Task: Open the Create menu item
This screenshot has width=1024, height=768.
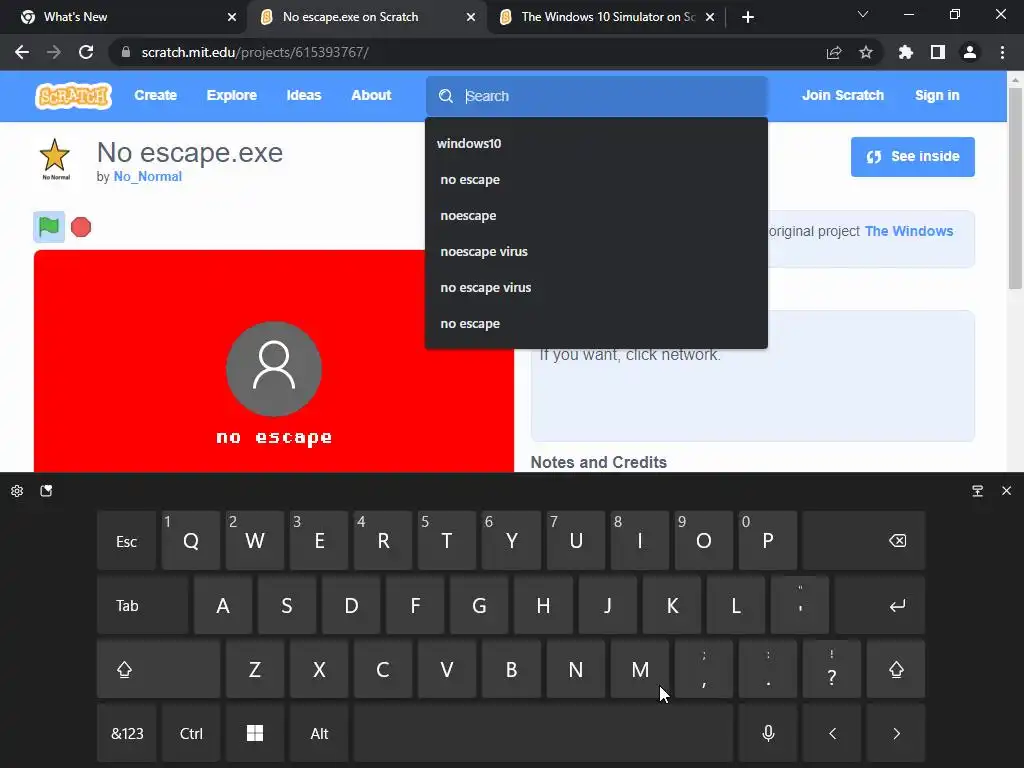Action: (155, 95)
